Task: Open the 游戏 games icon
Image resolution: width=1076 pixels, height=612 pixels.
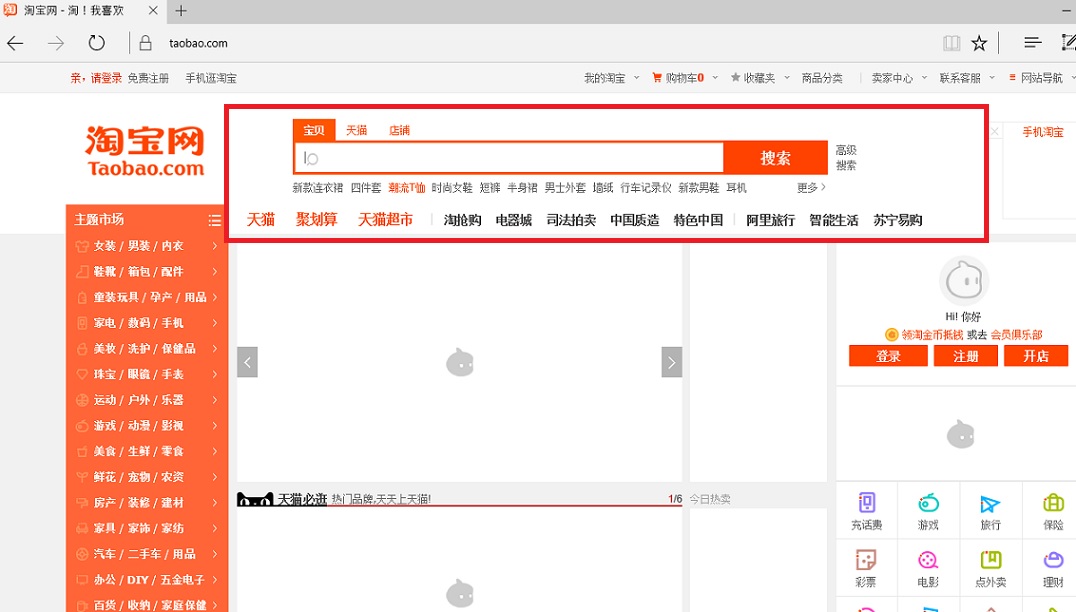Action: click(928, 503)
